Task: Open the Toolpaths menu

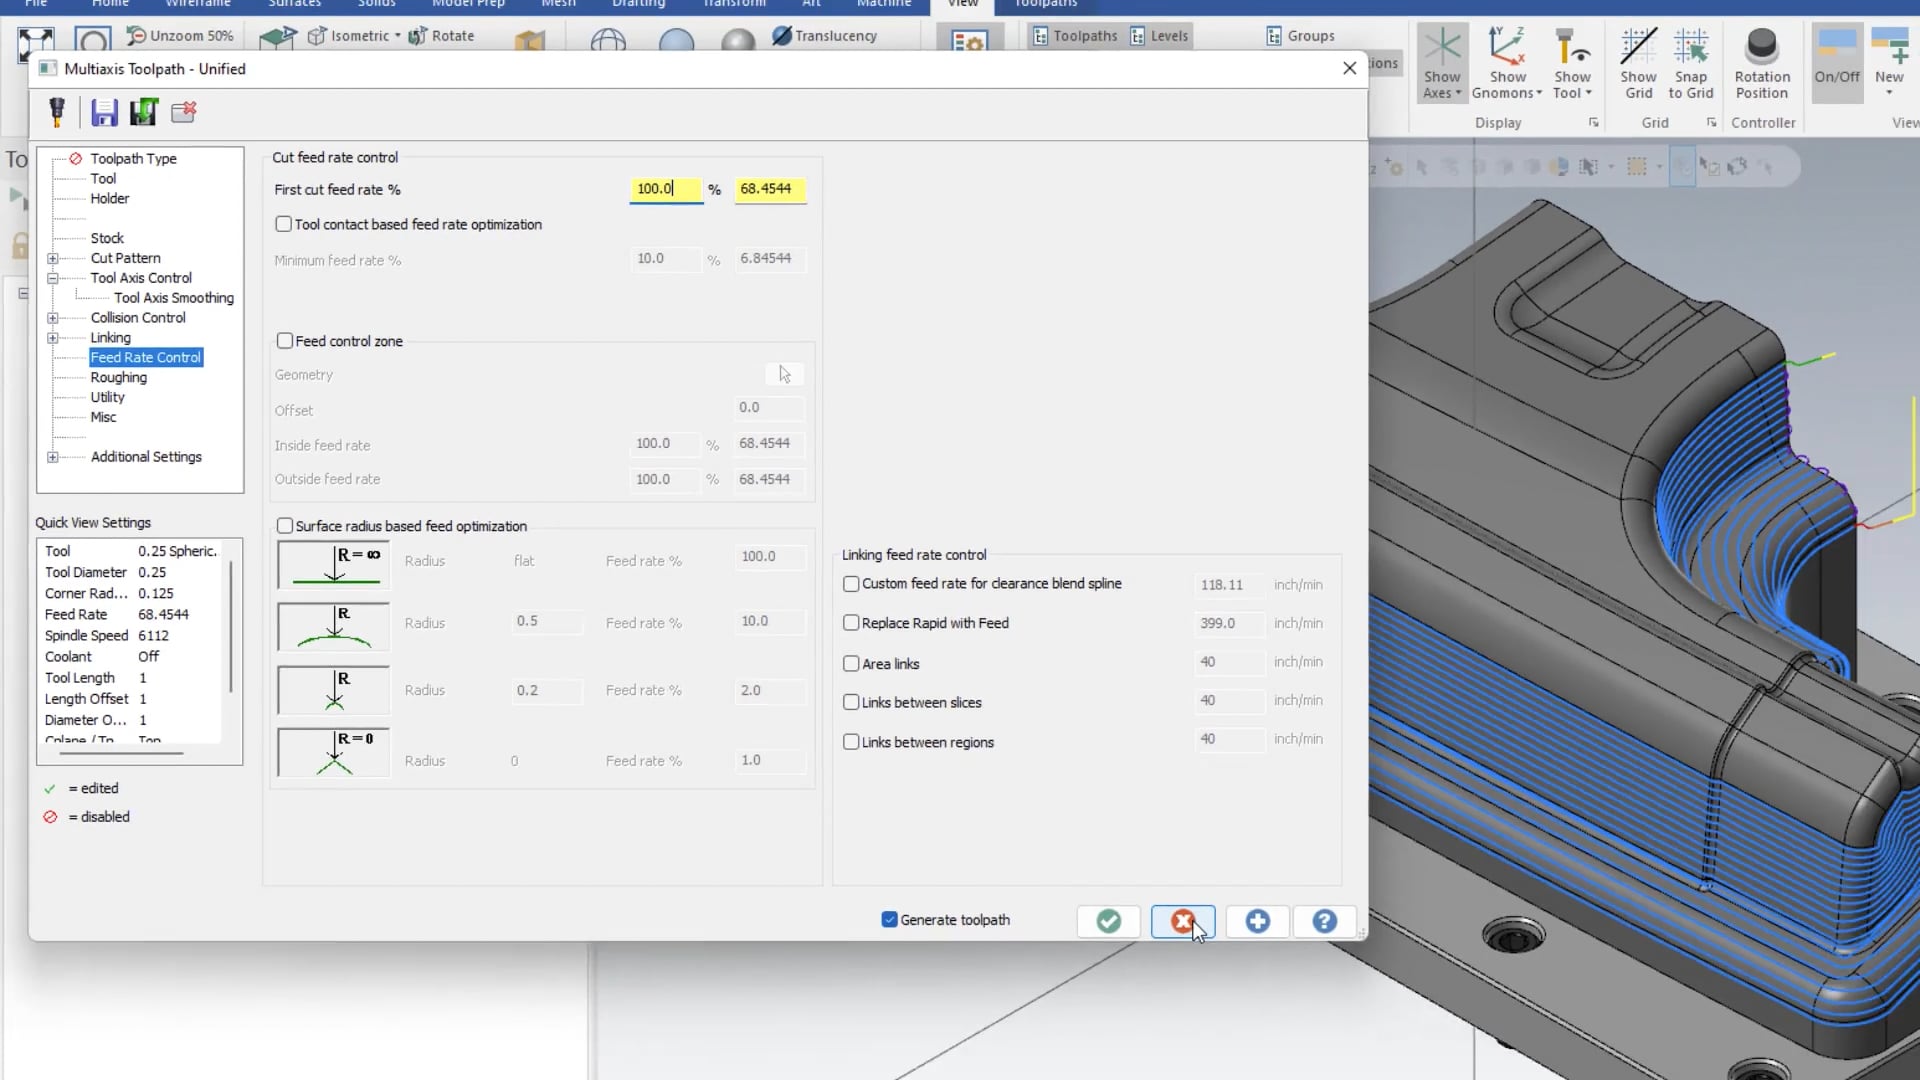Action: click(1048, 4)
